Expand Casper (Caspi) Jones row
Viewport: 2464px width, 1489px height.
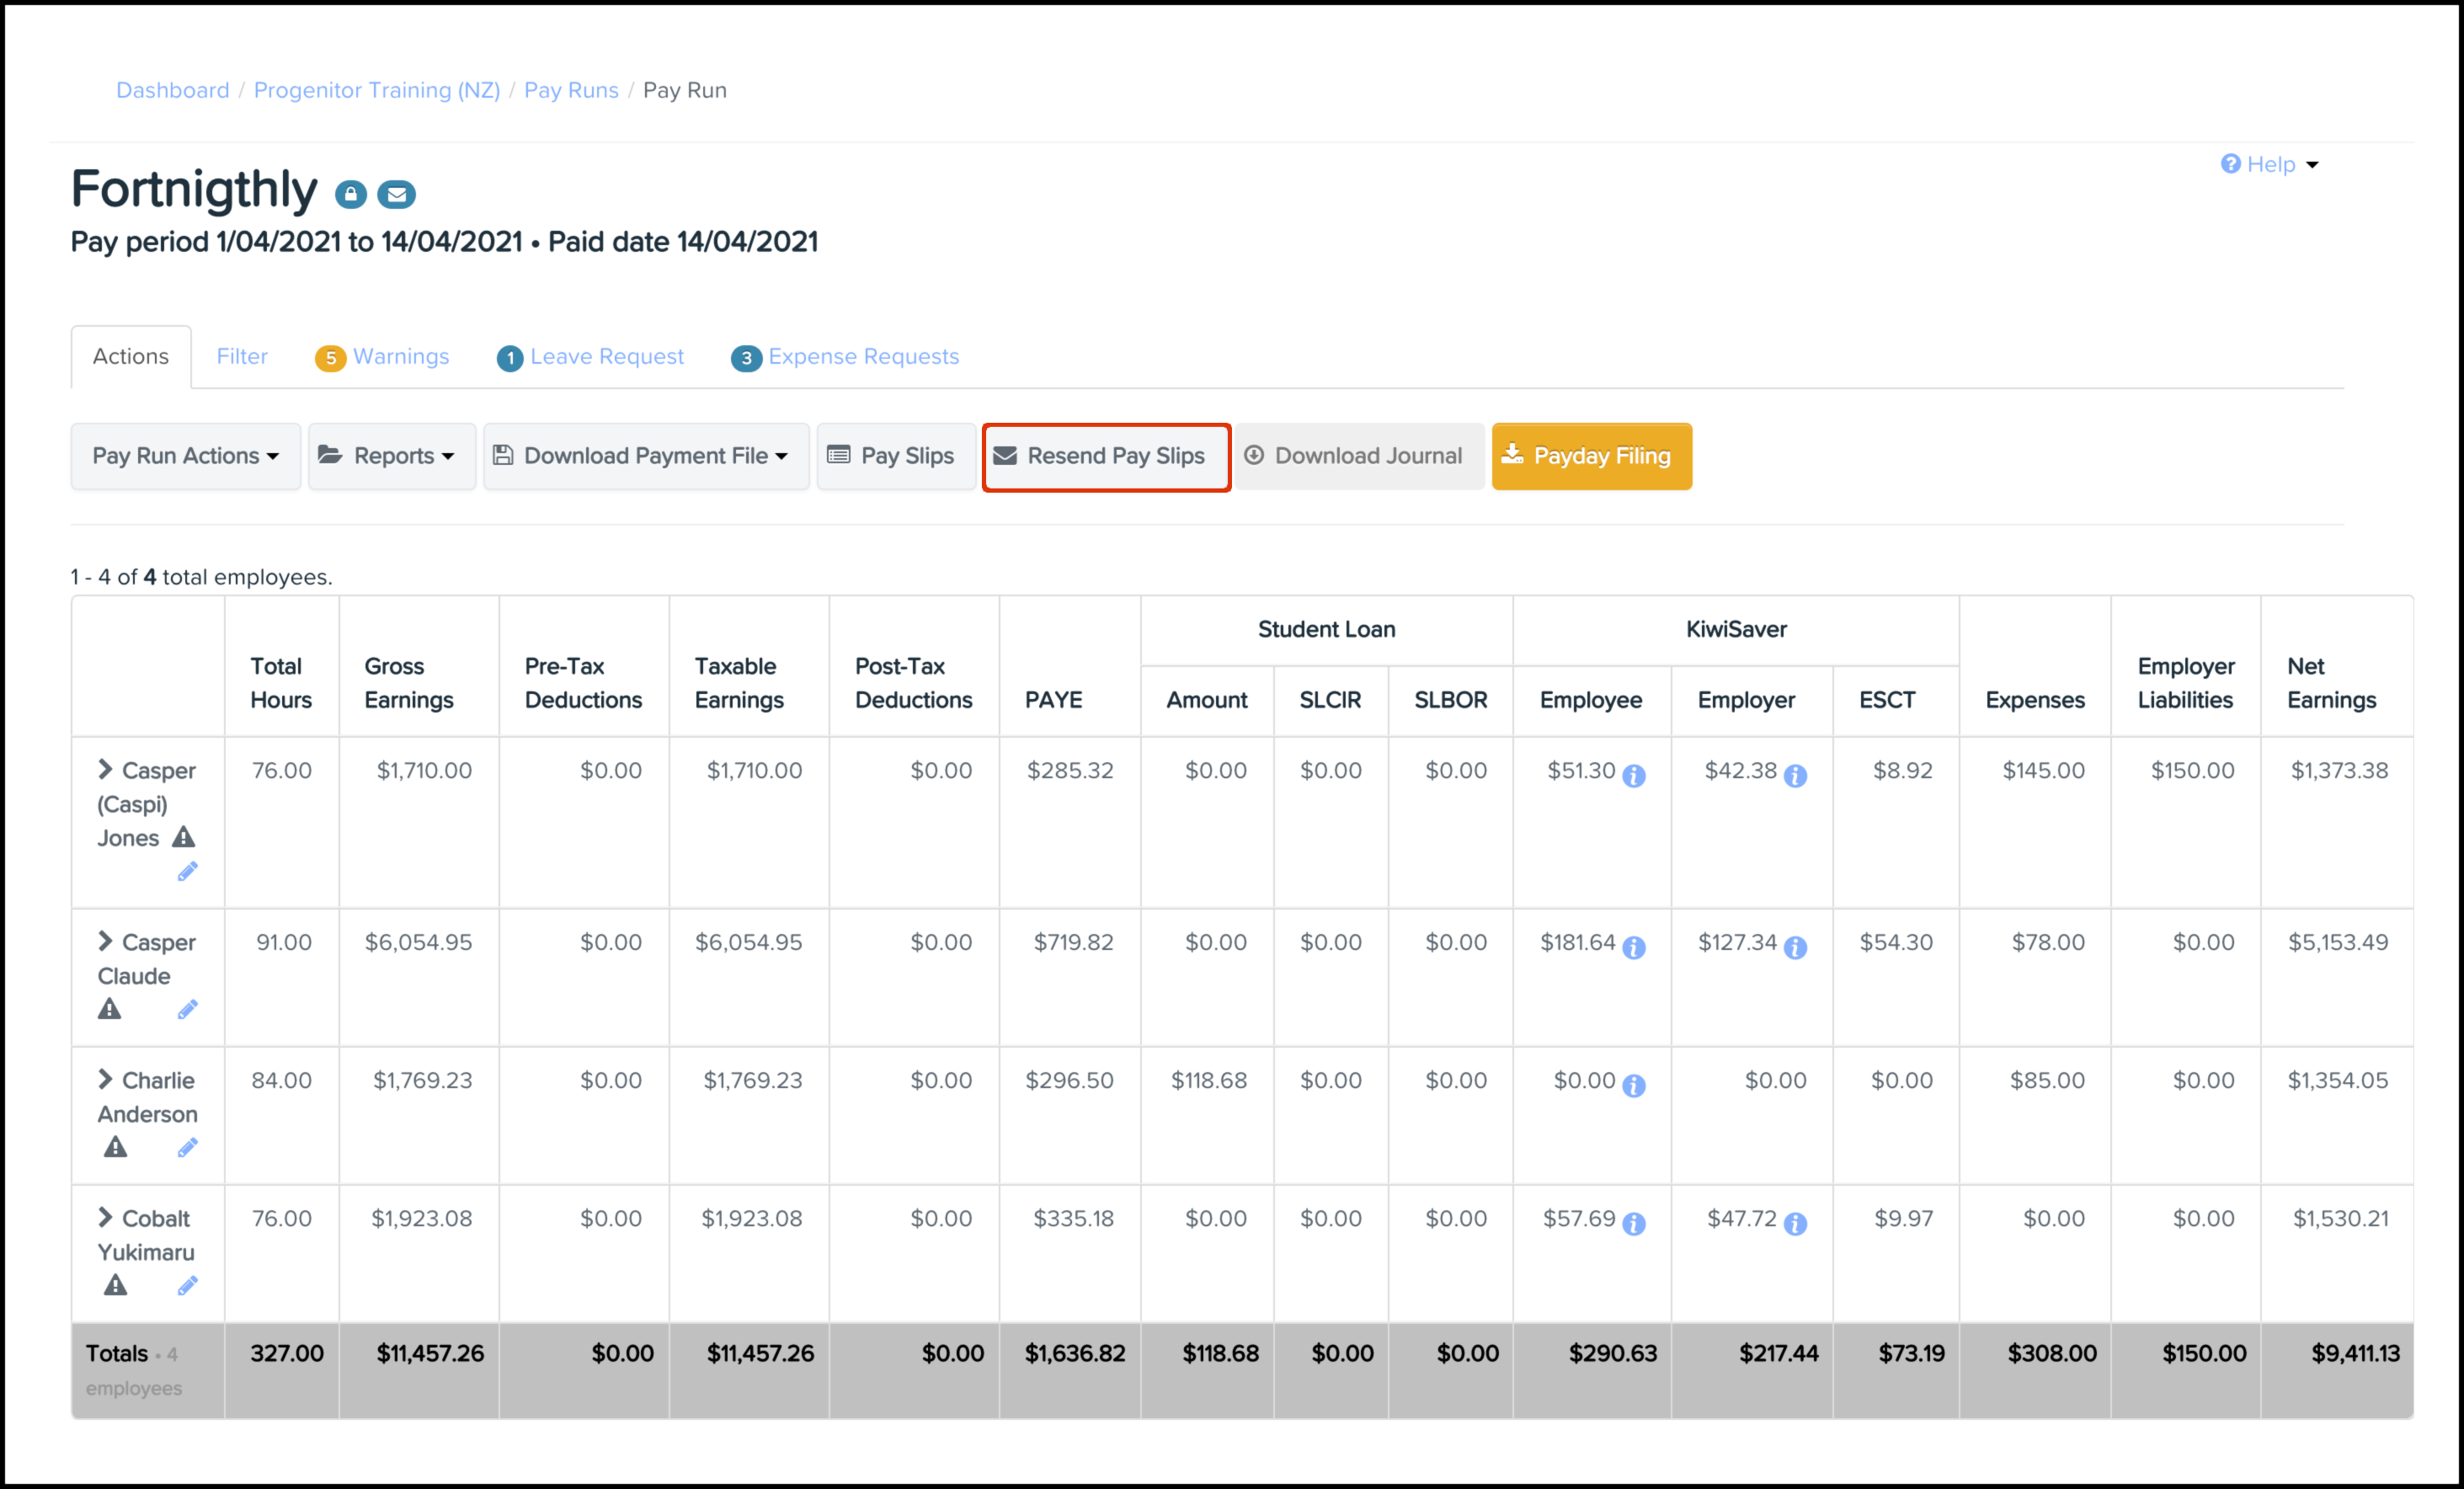(105, 769)
